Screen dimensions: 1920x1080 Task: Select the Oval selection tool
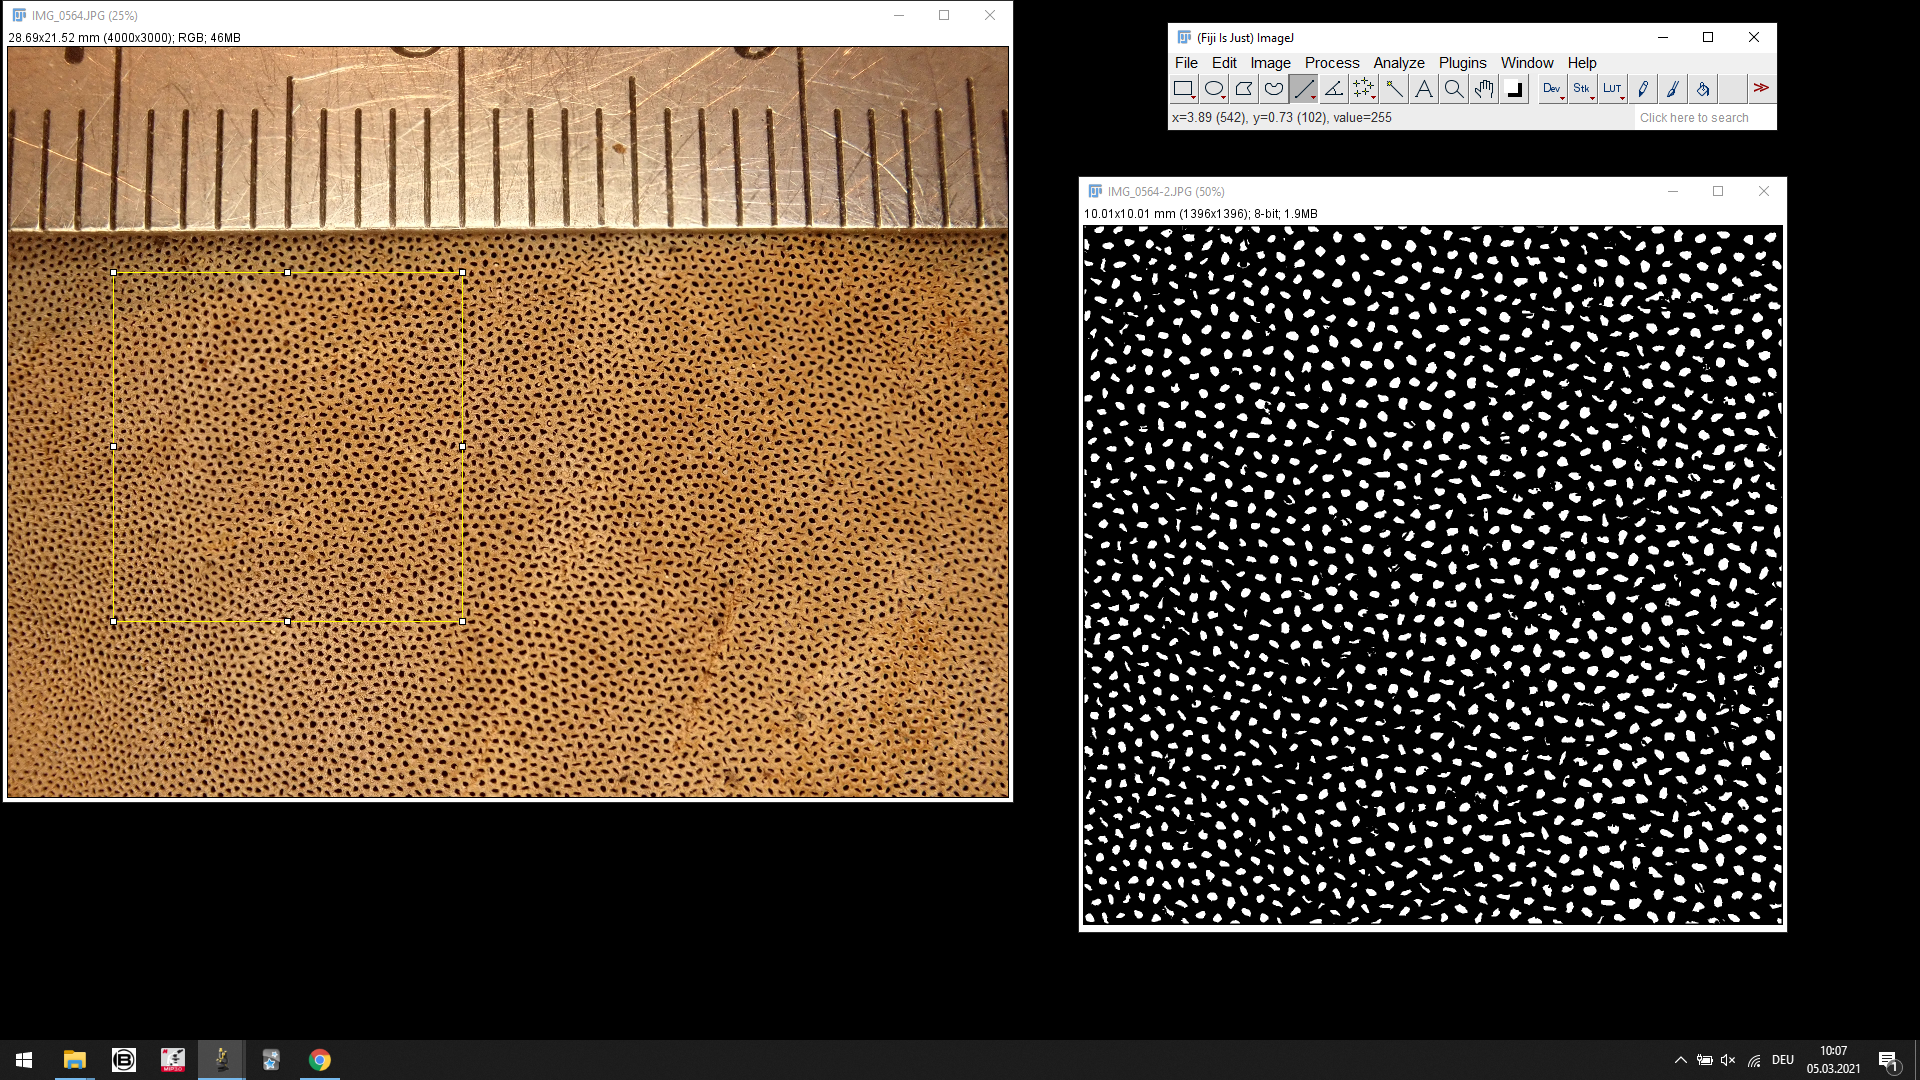1213,89
